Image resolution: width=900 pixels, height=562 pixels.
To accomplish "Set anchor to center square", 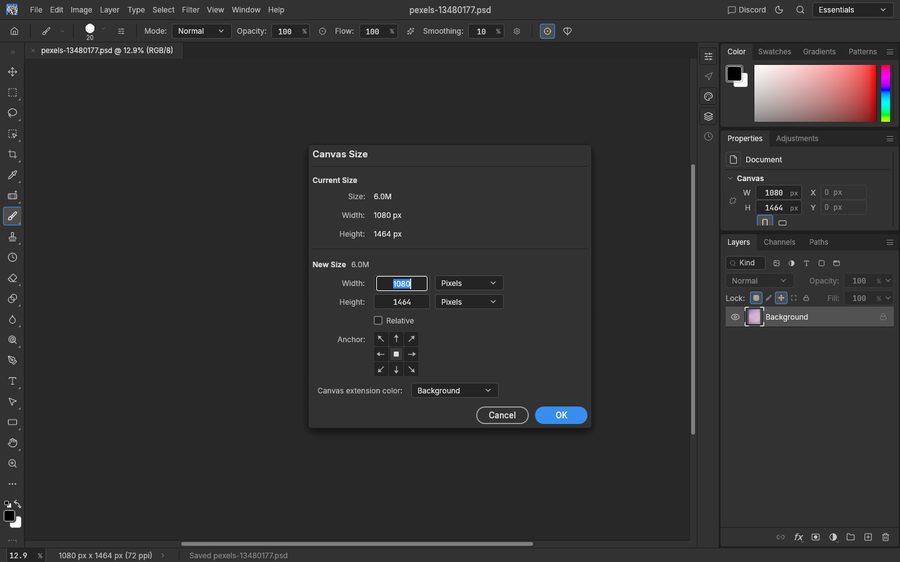I will 396,354.
